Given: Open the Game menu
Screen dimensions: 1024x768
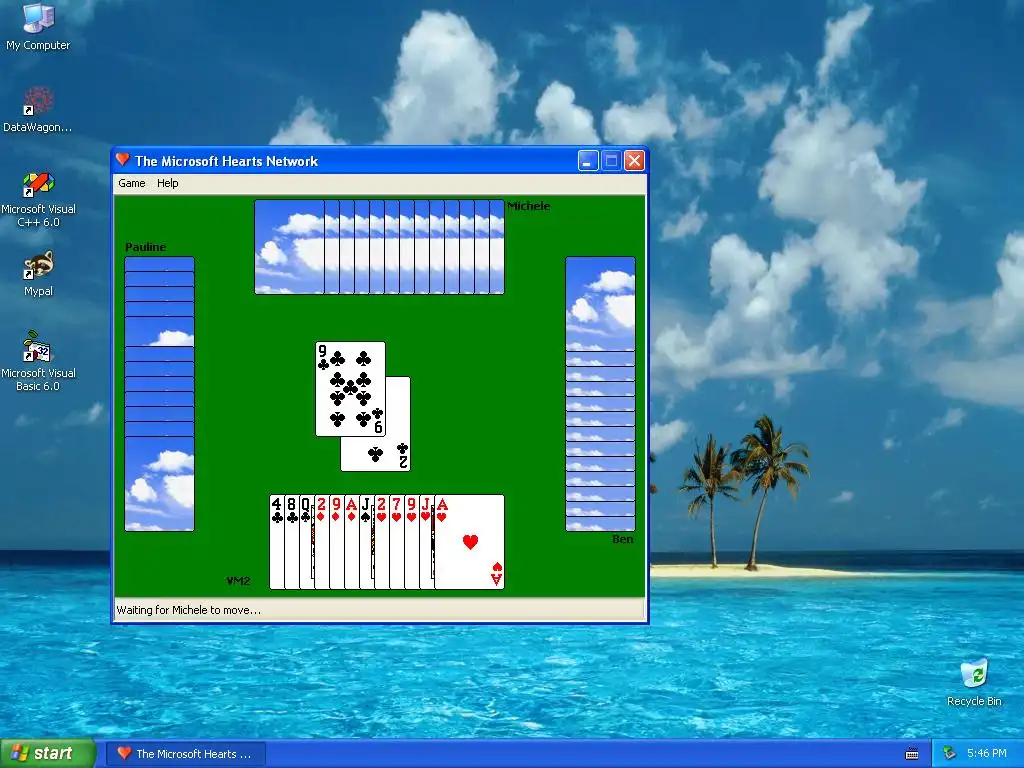Looking at the screenshot, I should point(132,184).
